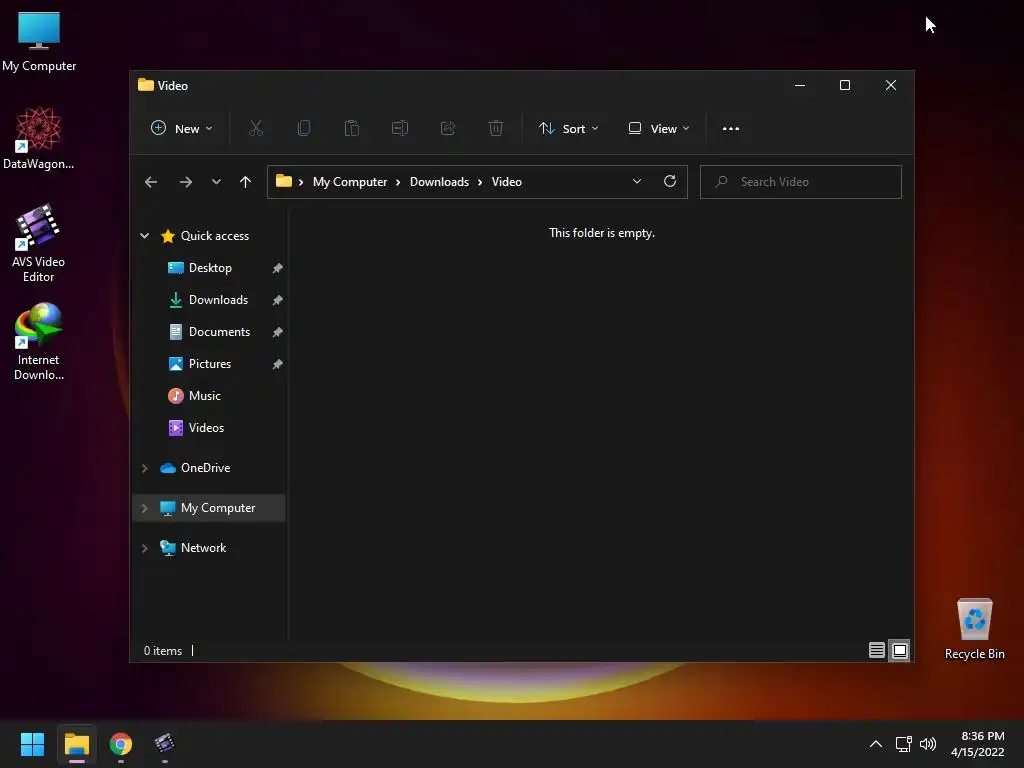Click the volume speaker tray icon
Image resolution: width=1024 pixels, height=768 pixels.
(x=927, y=744)
